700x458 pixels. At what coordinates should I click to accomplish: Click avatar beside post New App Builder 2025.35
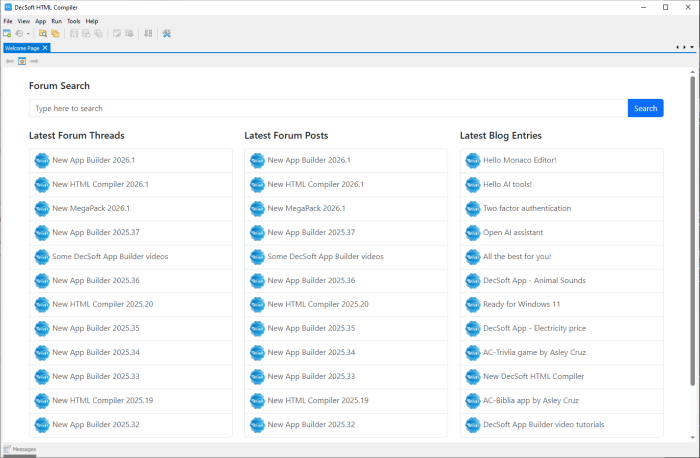[257, 329]
